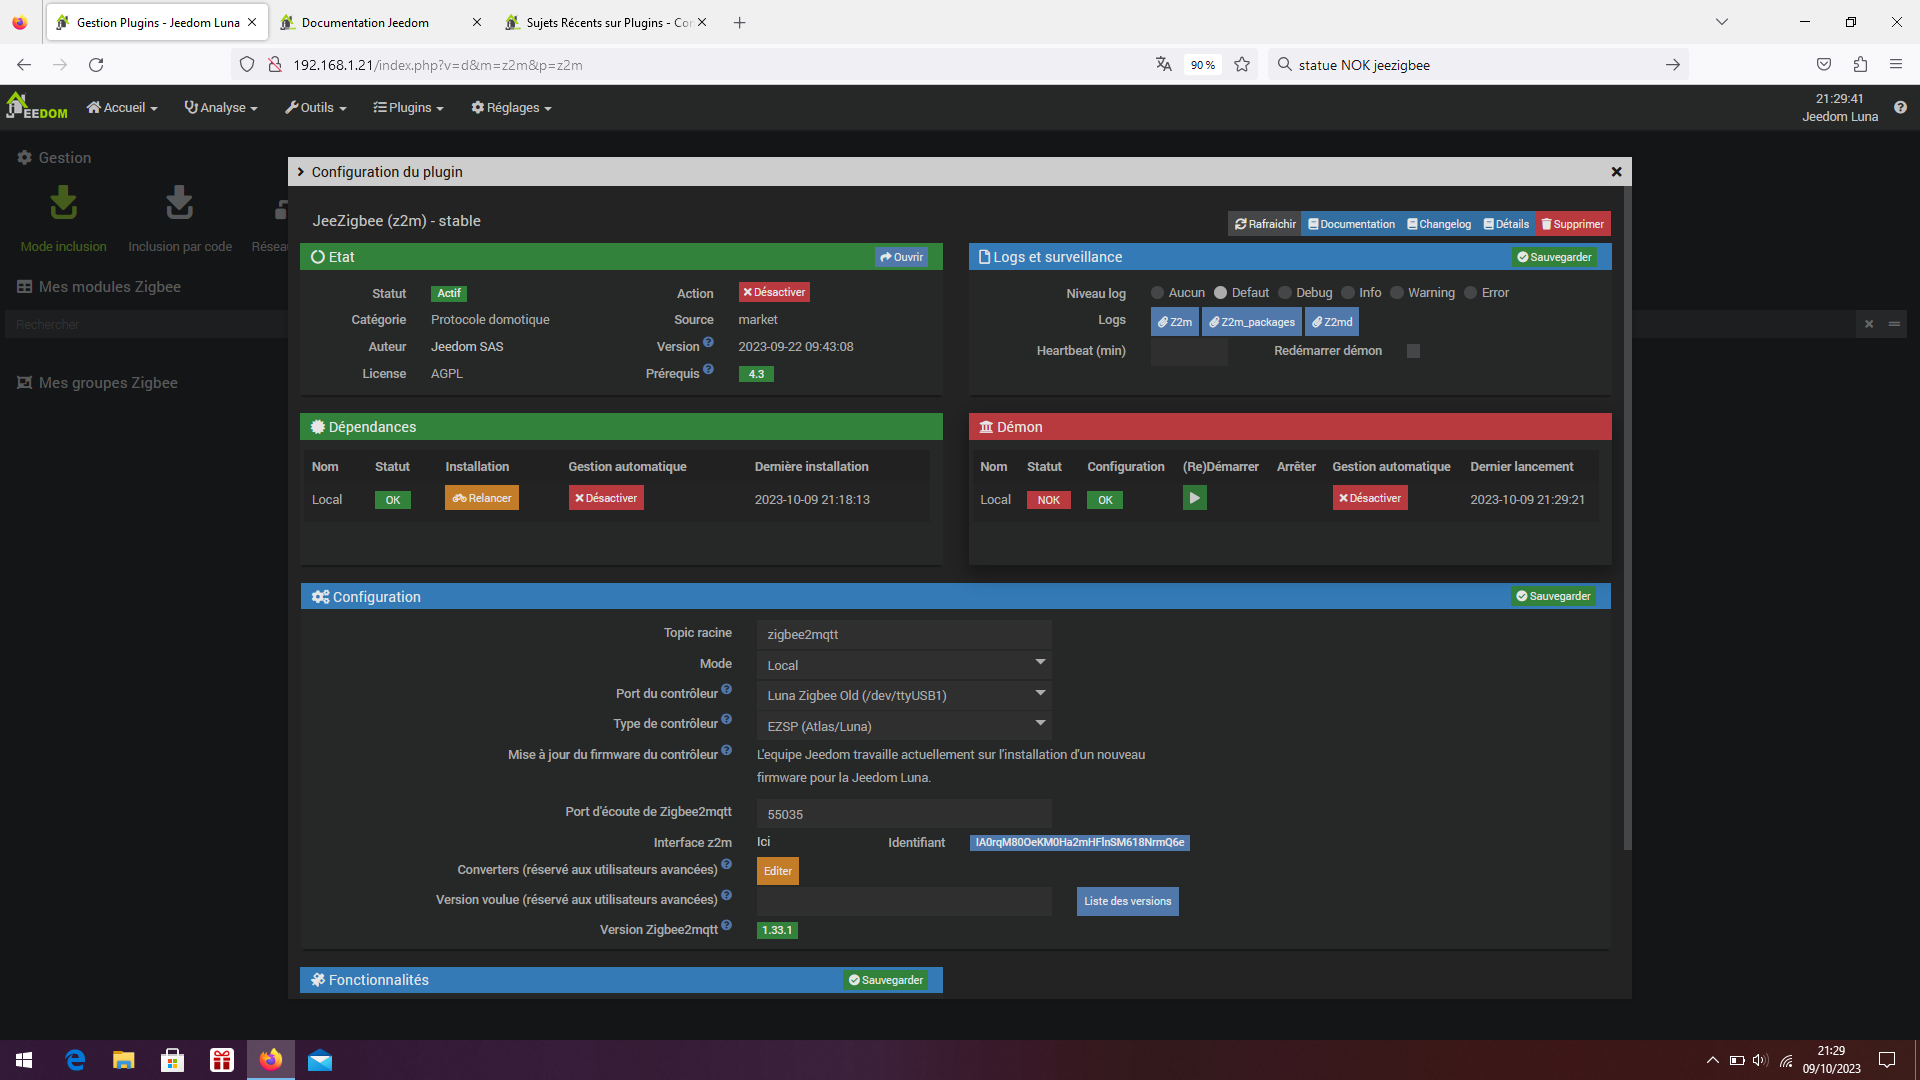The width and height of the screenshot is (1920, 1080).
Task: Click the Jeedom logo icon
Action: (x=37, y=106)
